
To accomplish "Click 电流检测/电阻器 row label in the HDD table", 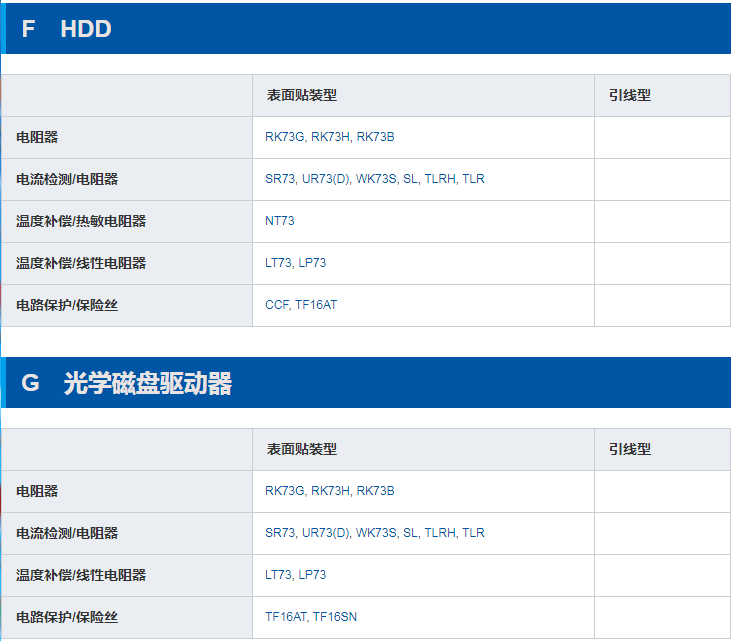I will [x=67, y=179].
